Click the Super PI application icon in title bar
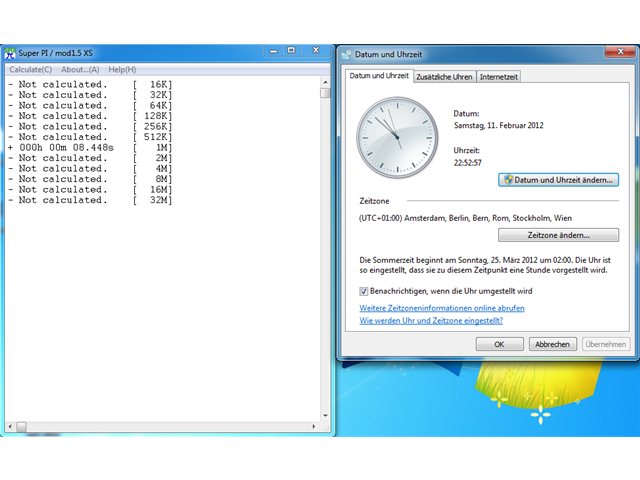640x480 pixels. (10, 53)
